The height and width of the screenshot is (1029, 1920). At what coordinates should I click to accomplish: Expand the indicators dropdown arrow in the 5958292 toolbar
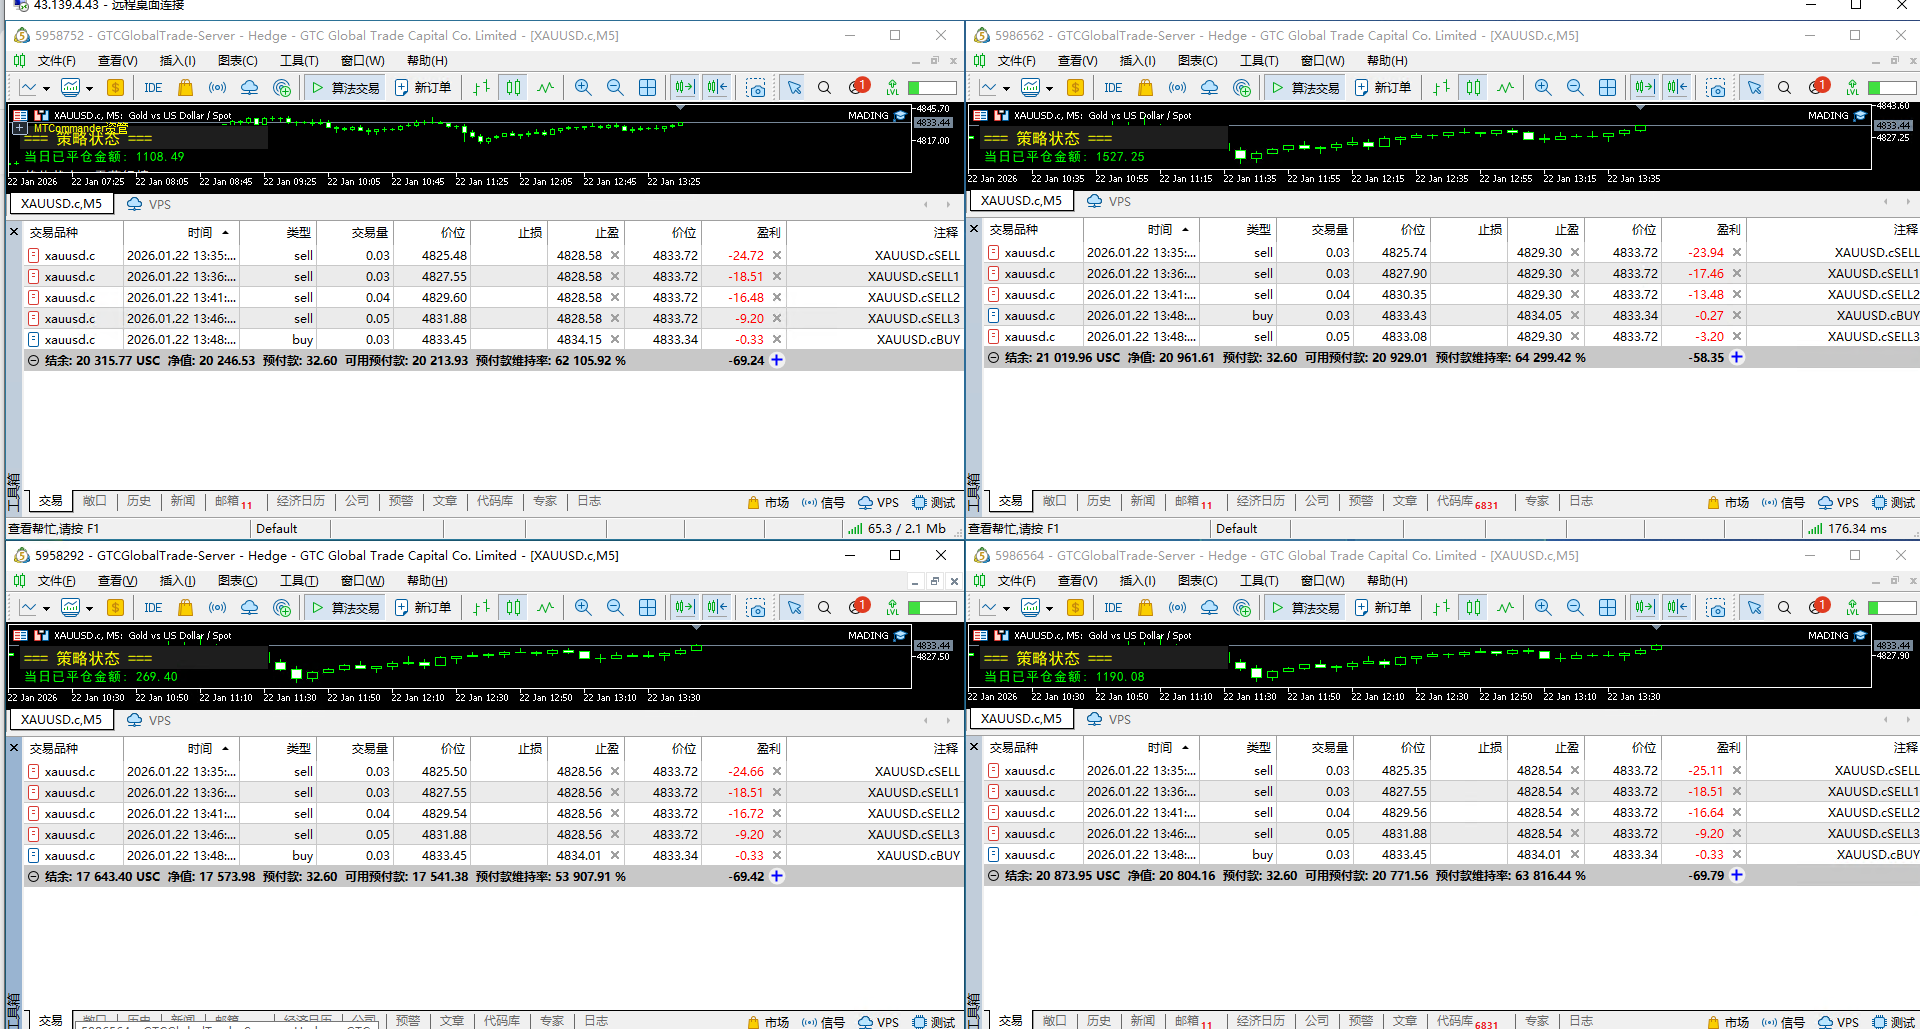(88, 609)
